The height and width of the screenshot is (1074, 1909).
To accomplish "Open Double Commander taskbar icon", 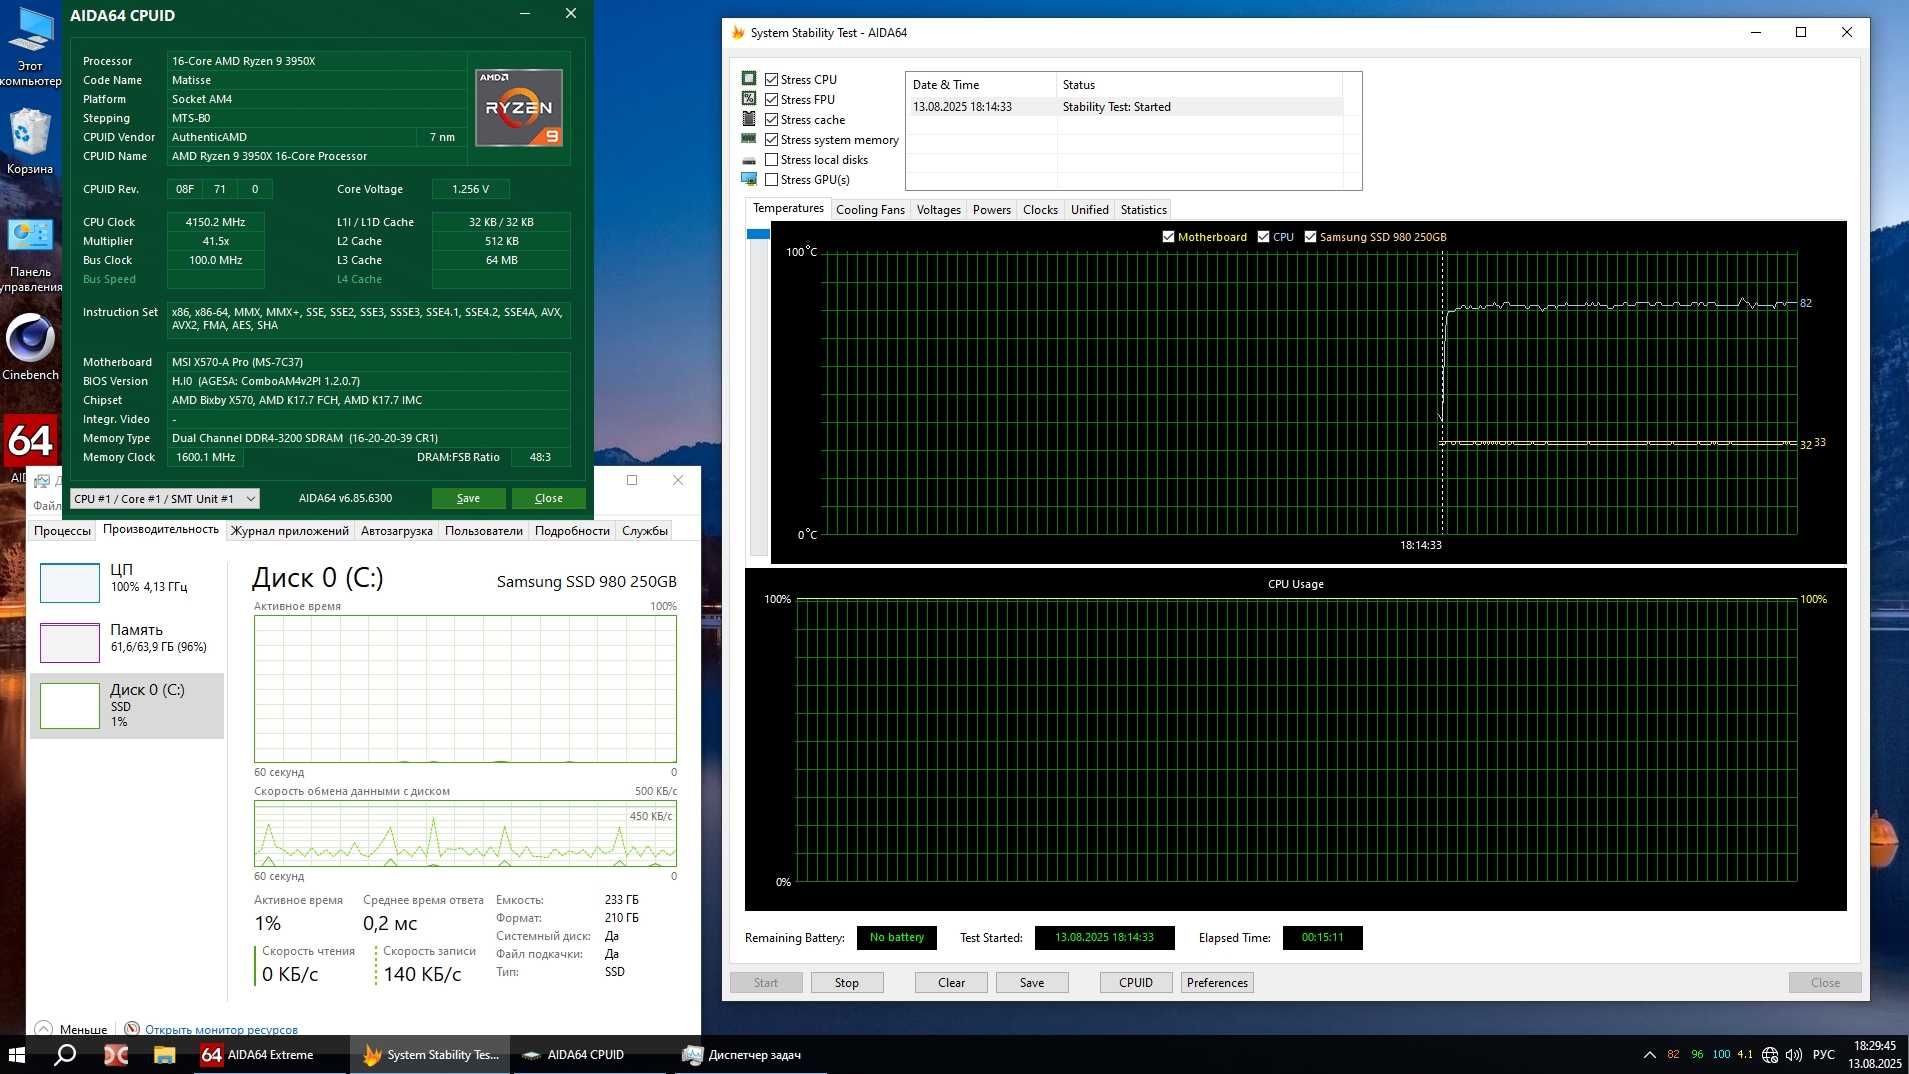I will coord(116,1054).
